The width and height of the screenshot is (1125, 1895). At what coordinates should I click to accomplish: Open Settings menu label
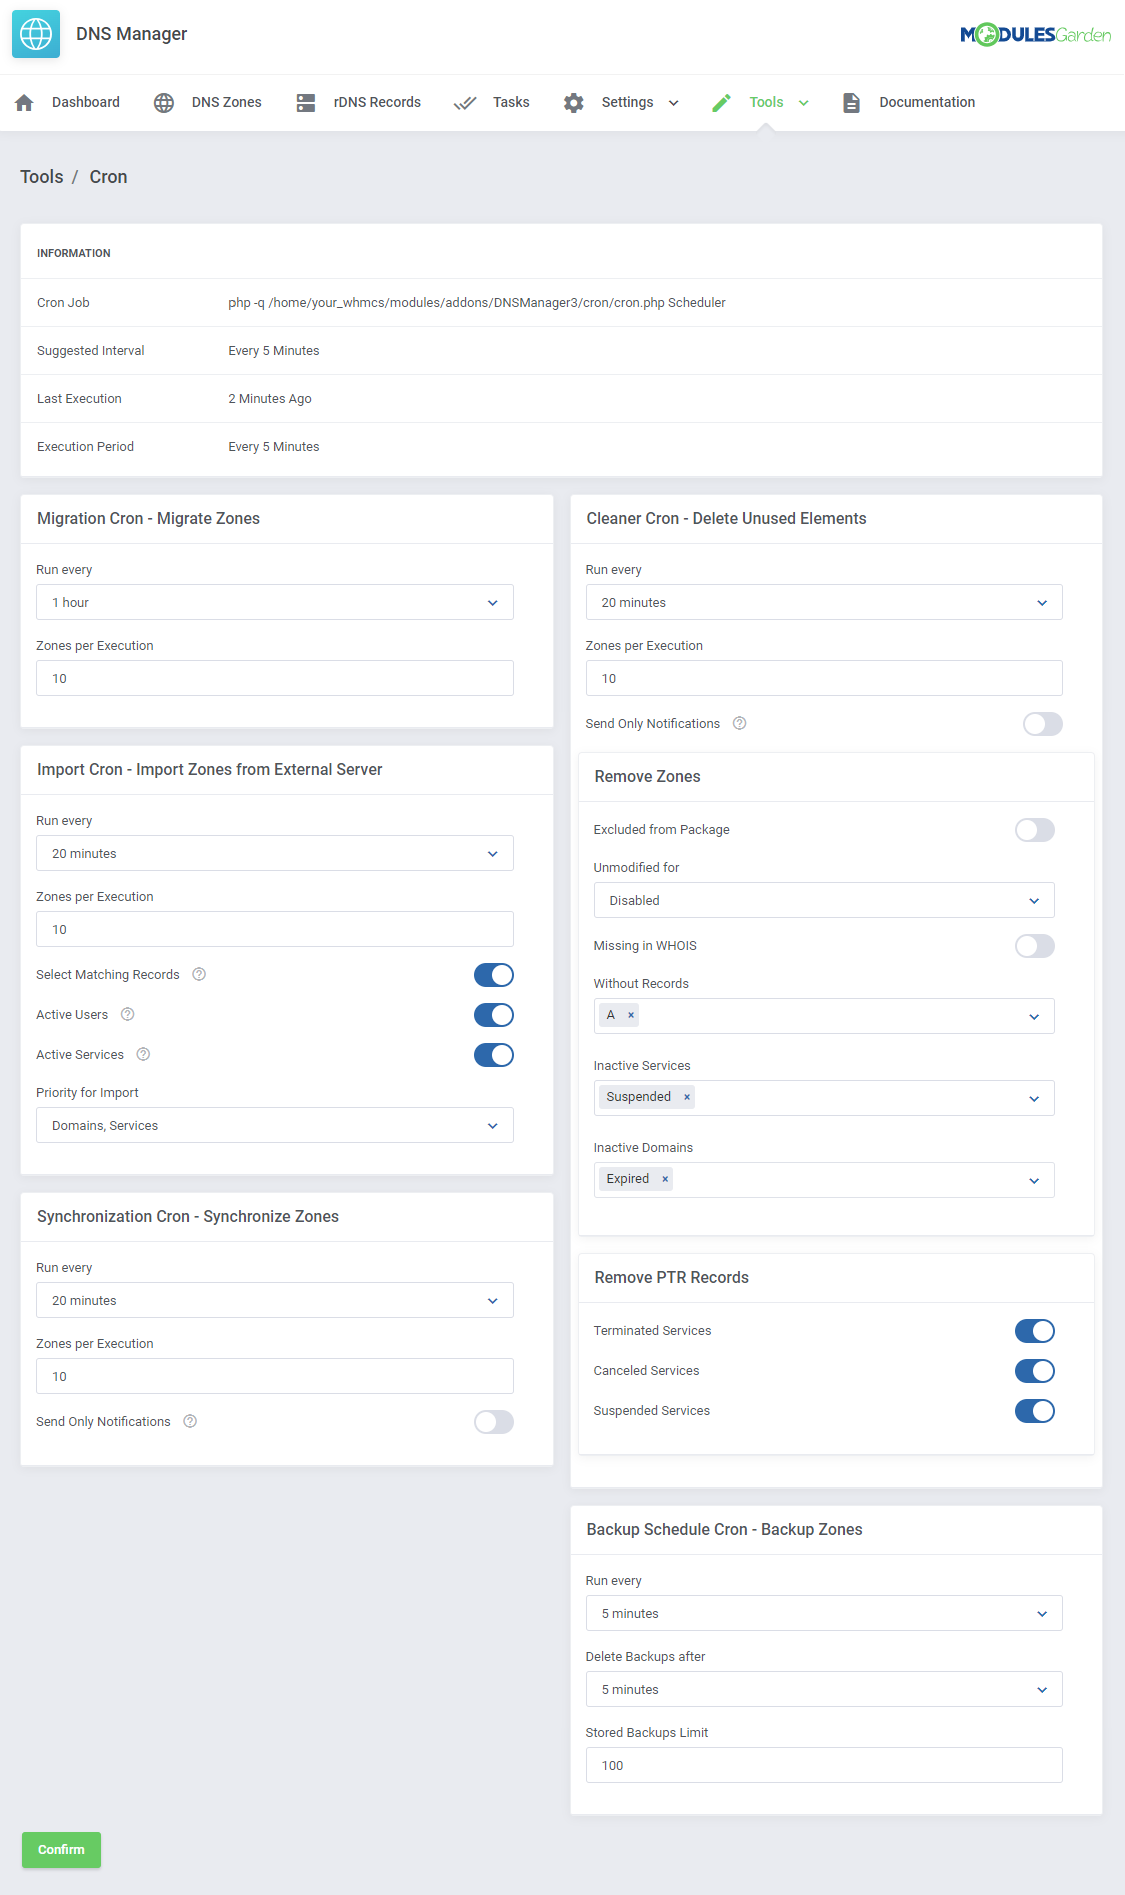tap(627, 102)
